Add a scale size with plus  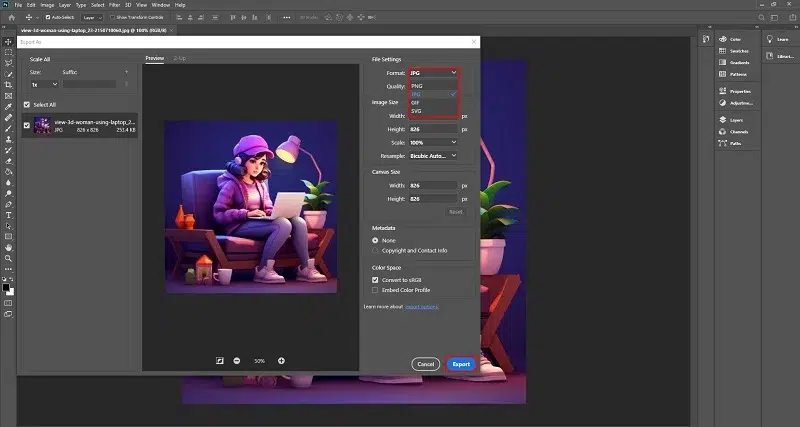tap(127, 72)
